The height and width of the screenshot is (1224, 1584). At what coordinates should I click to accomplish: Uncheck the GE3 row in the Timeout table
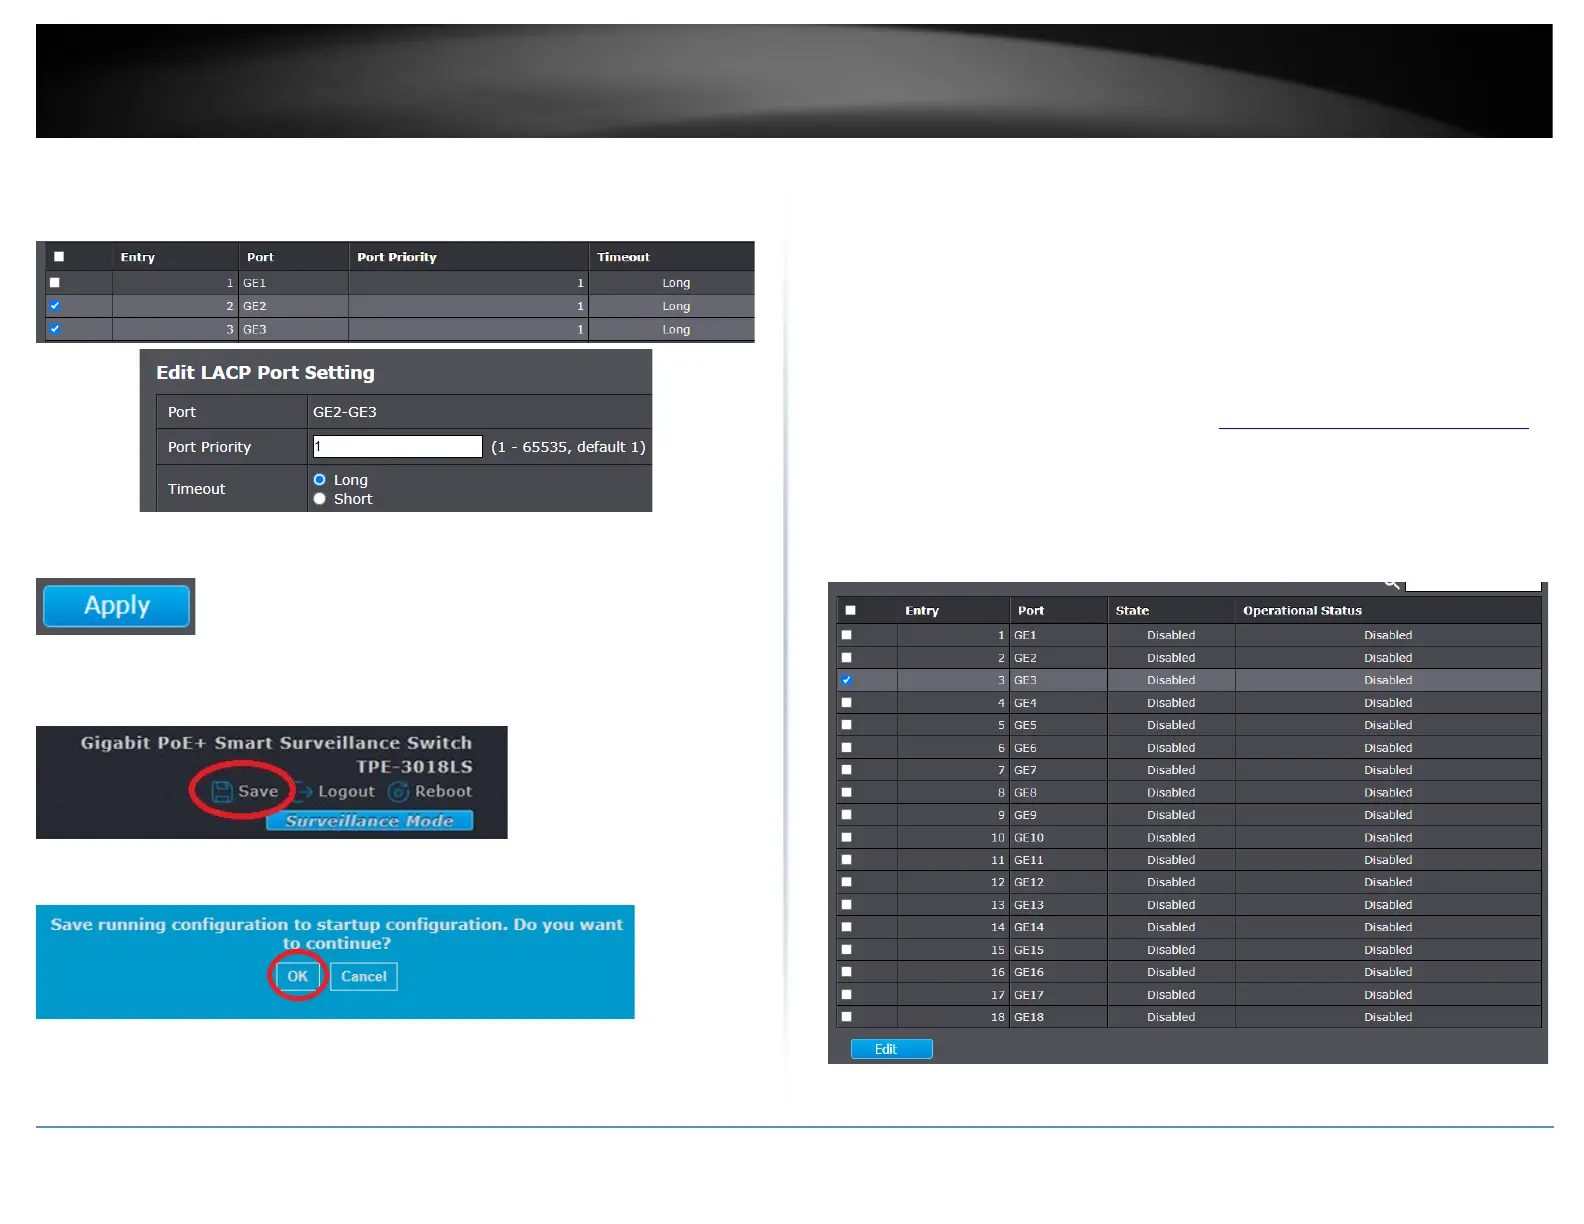[x=55, y=329]
